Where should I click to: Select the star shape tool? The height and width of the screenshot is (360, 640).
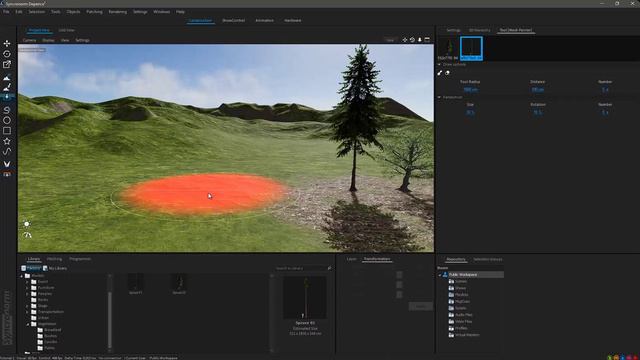click(7, 141)
